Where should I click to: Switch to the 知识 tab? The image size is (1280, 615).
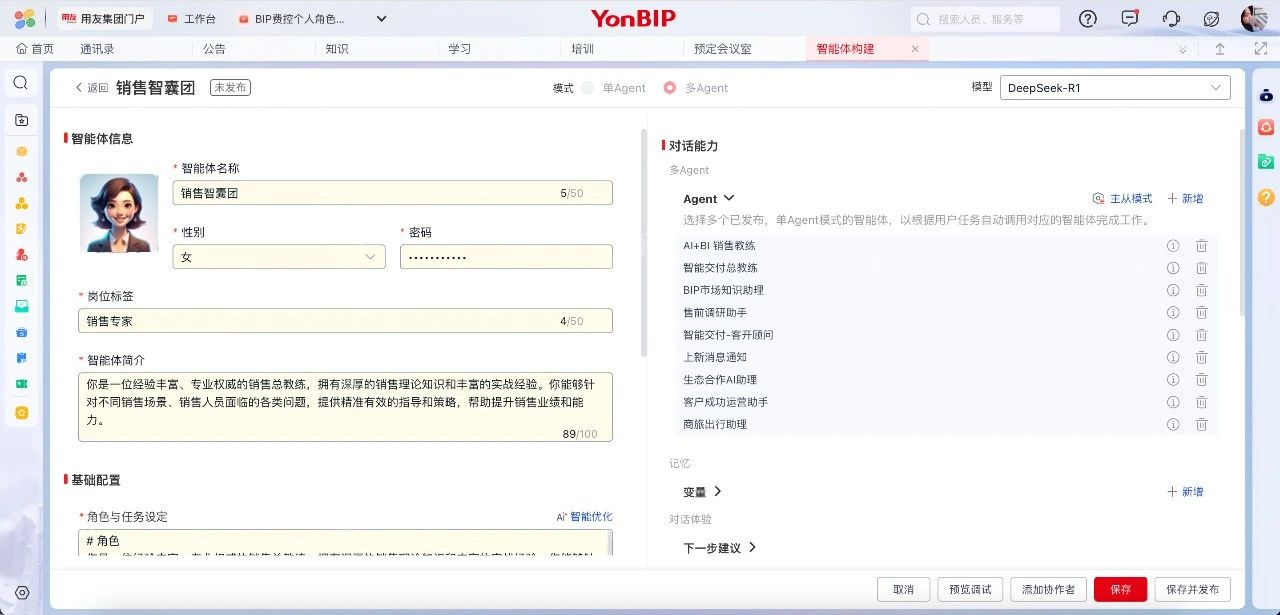(x=337, y=49)
